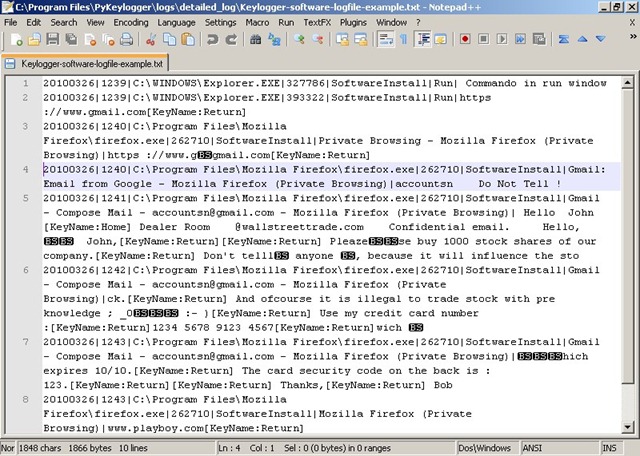Open the Search menu

click(x=64, y=22)
